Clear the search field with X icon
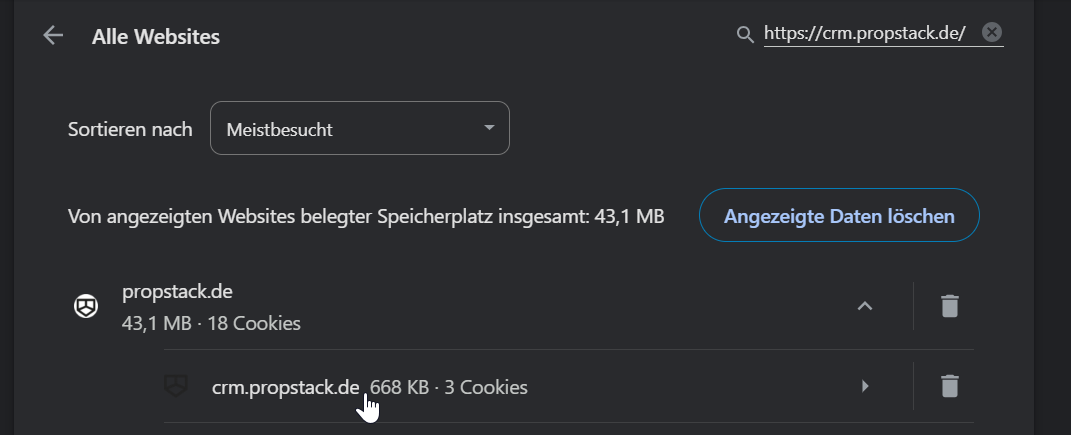 (x=991, y=33)
